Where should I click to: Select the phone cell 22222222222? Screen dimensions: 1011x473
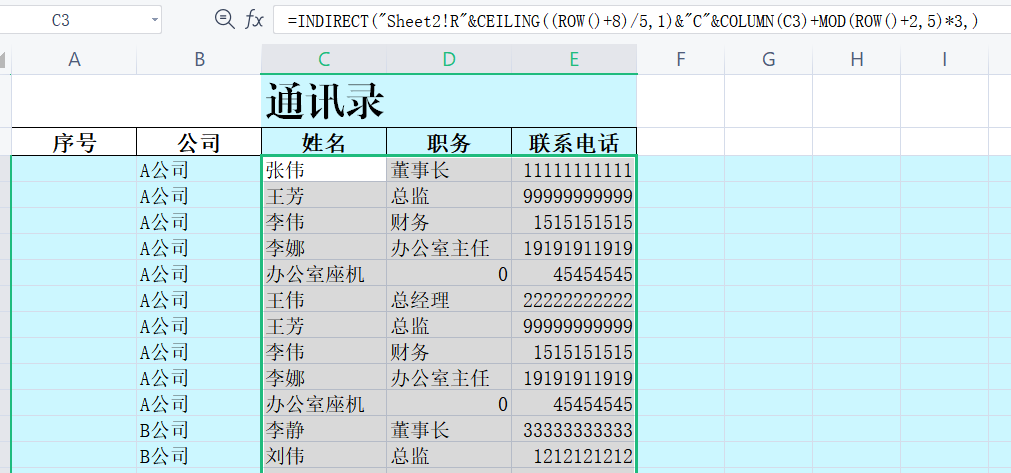pyautogui.click(x=574, y=300)
